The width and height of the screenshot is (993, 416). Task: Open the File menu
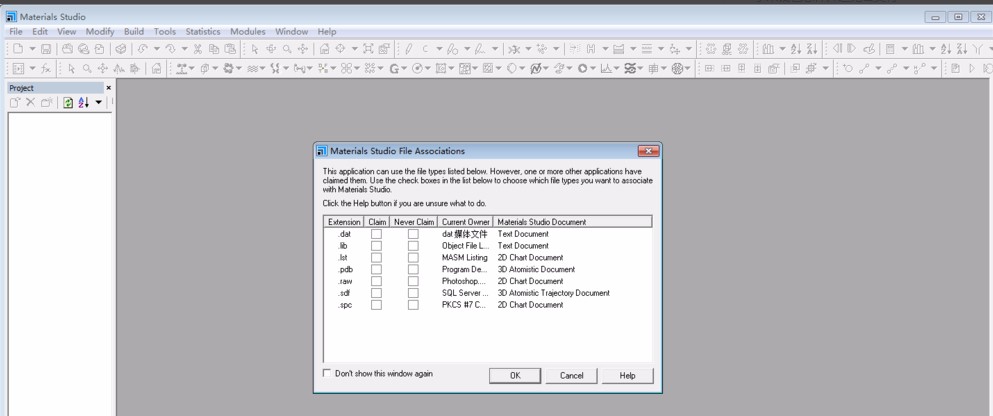16,32
